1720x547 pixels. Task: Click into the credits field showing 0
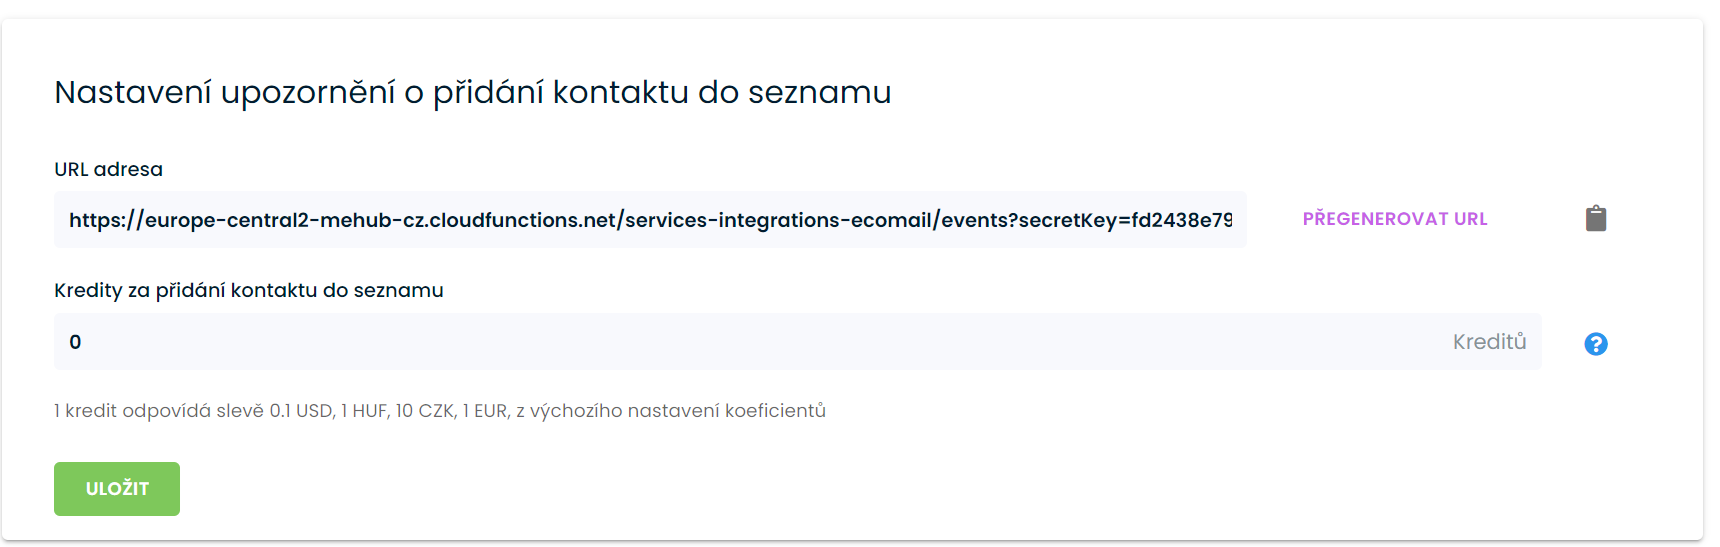pos(700,342)
